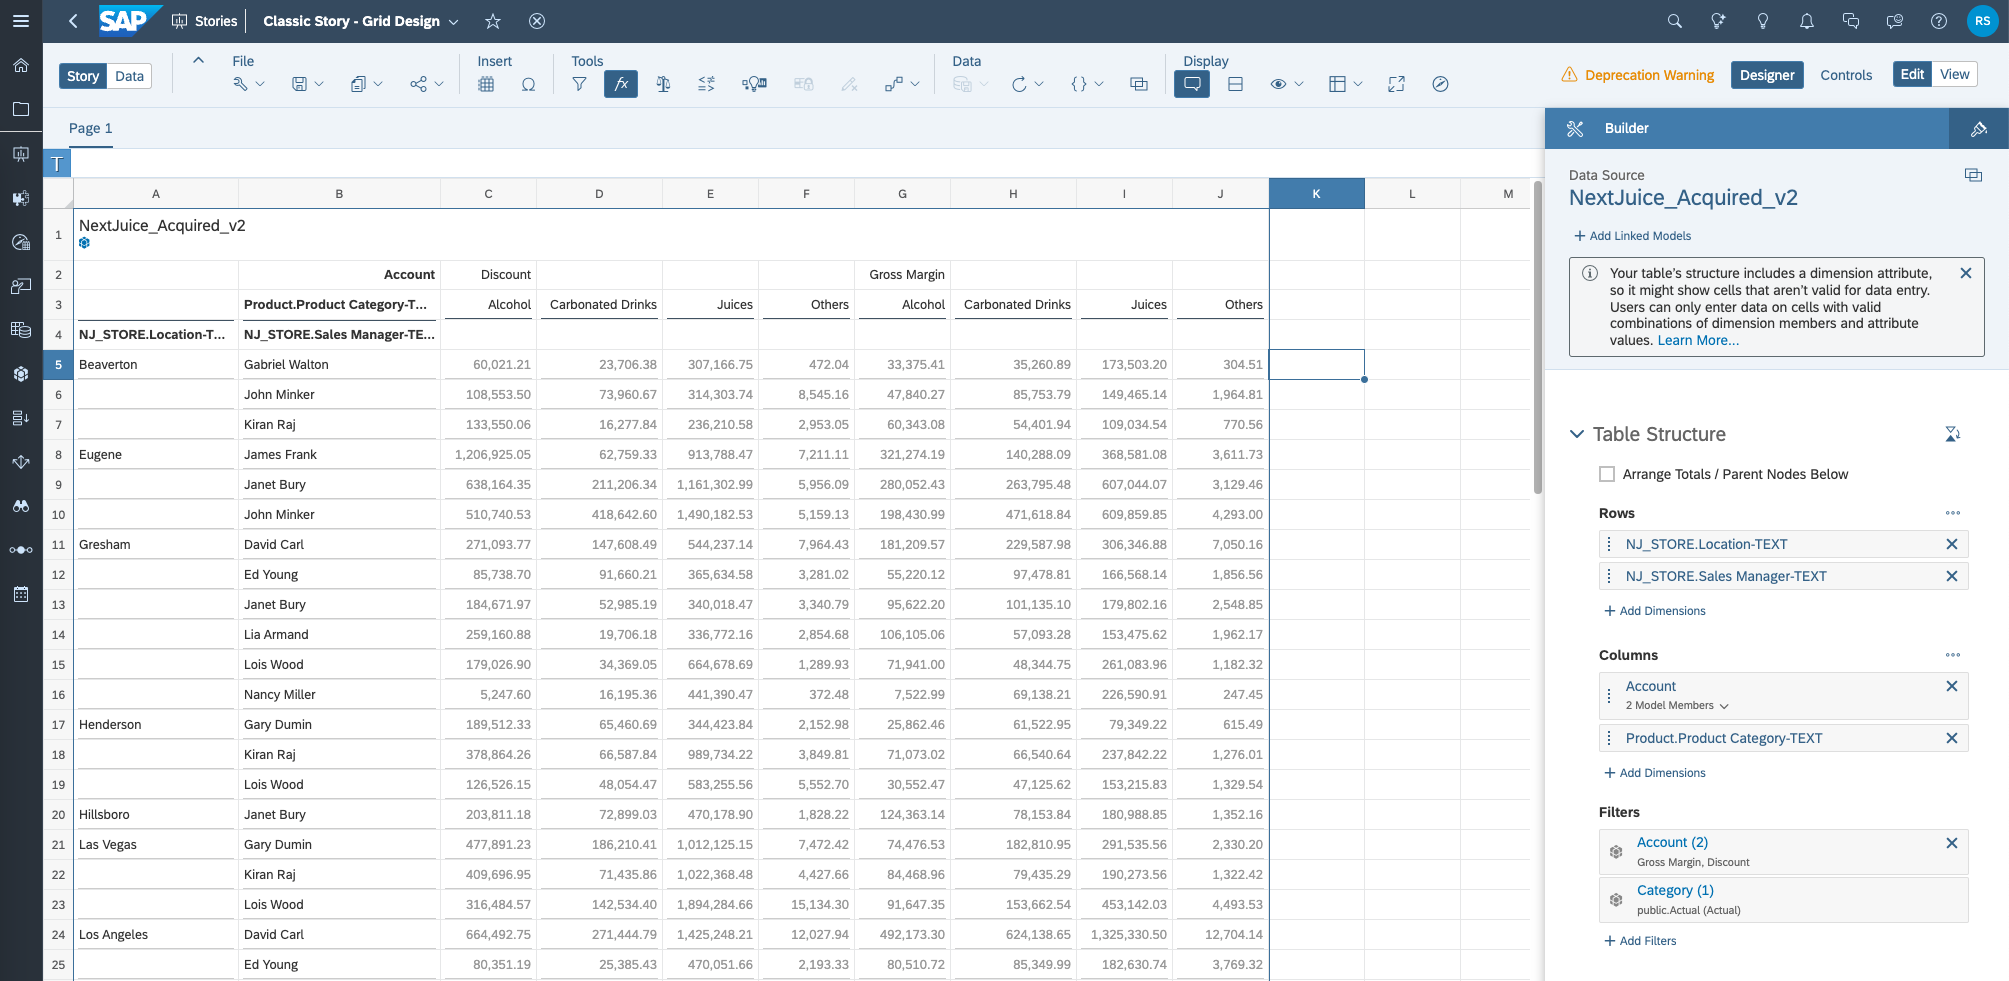Open notifications with the bell icon
2009x981 pixels.
click(1806, 20)
